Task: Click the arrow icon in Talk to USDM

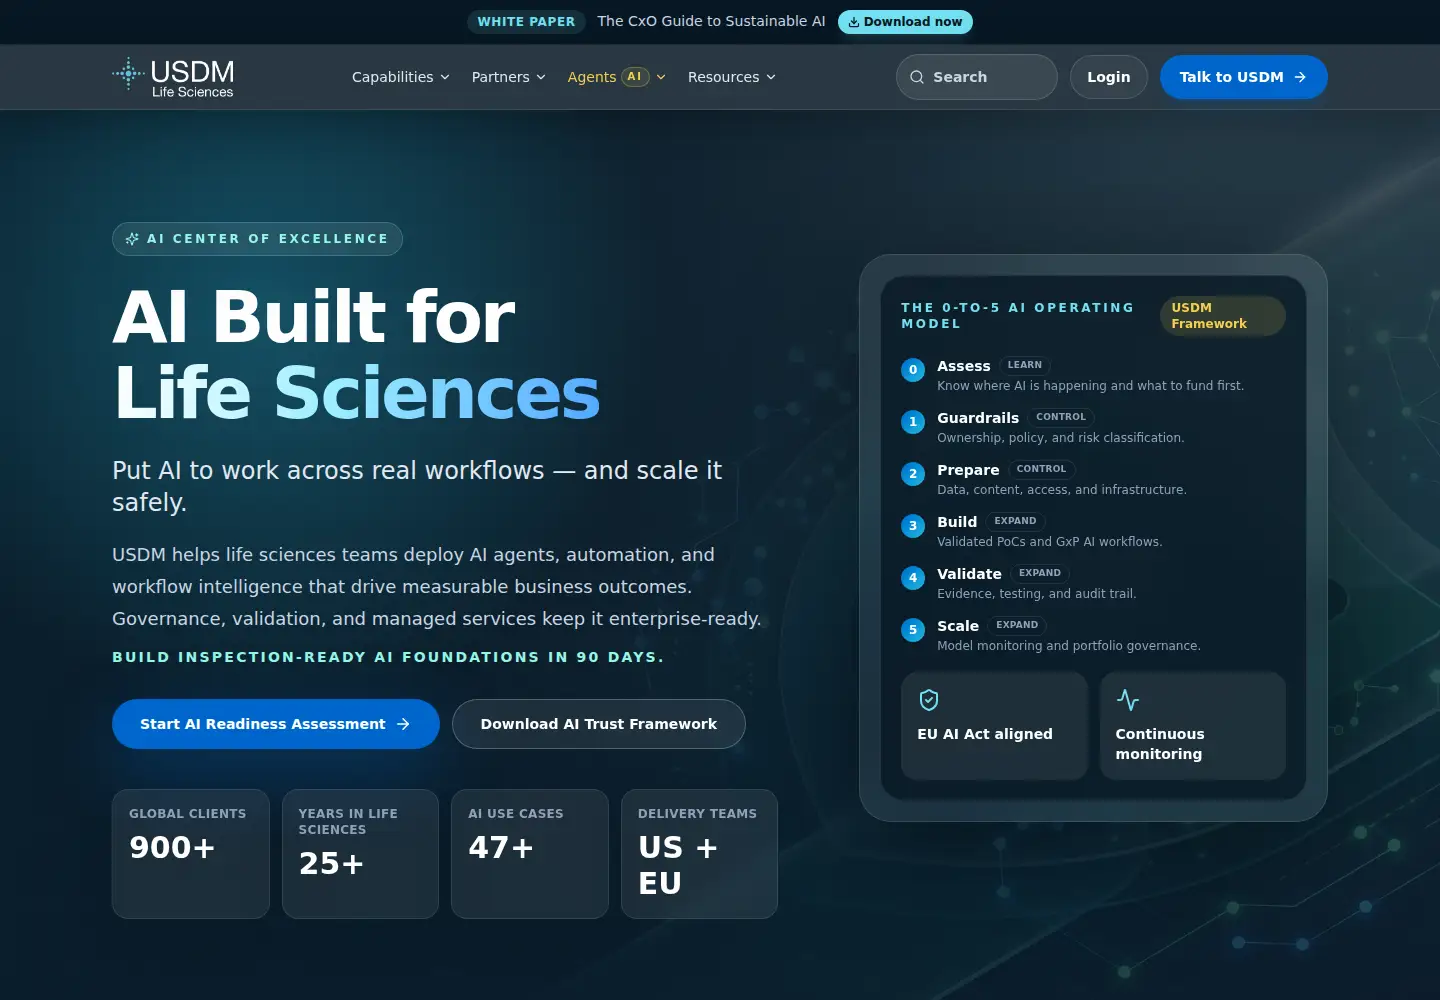Action: pos(1300,77)
